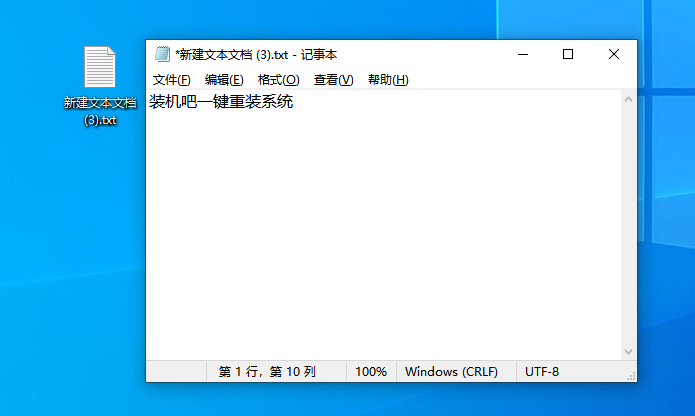Click the Notepad icon in the title bar

162,55
